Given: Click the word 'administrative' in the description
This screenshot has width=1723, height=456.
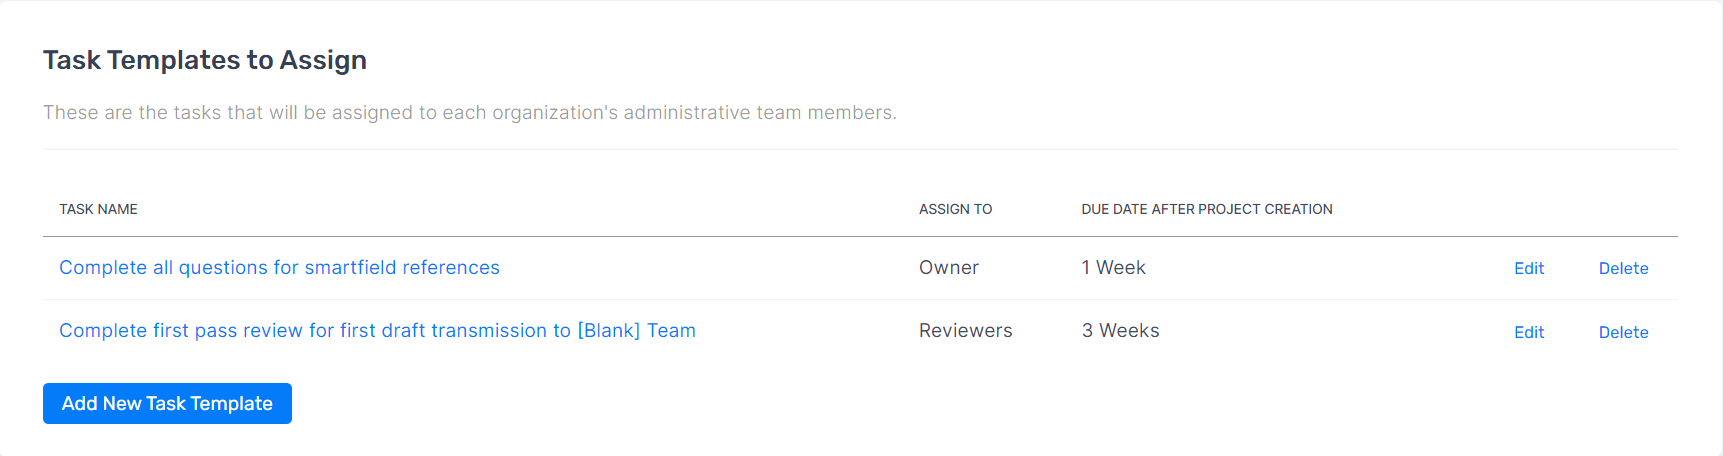Looking at the screenshot, I should (x=687, y=113).
